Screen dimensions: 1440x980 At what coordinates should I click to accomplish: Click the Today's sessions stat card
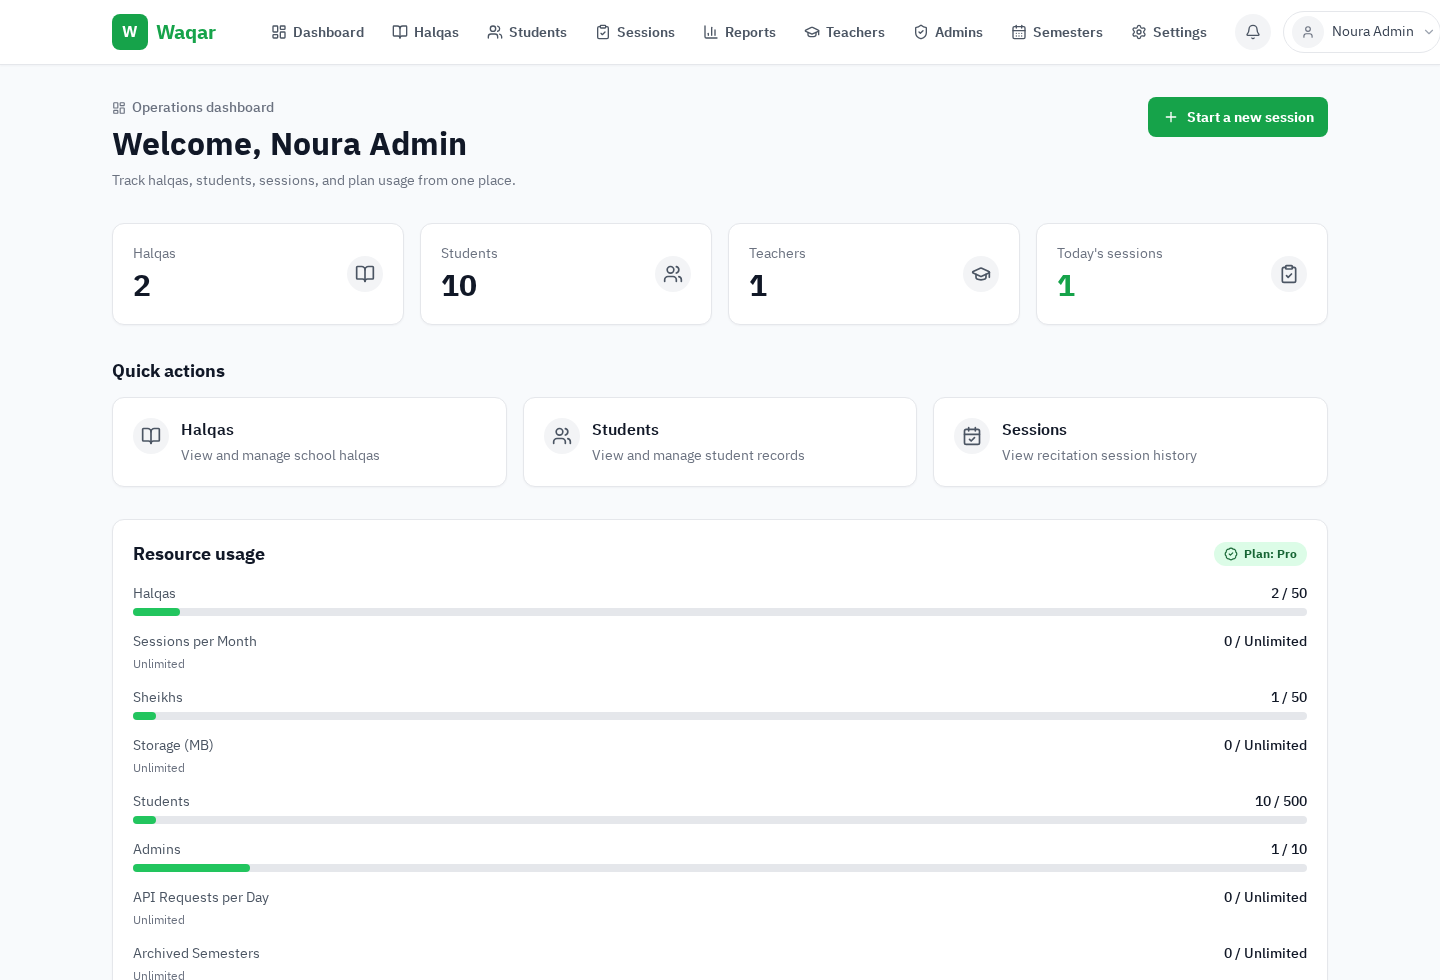1182,274
